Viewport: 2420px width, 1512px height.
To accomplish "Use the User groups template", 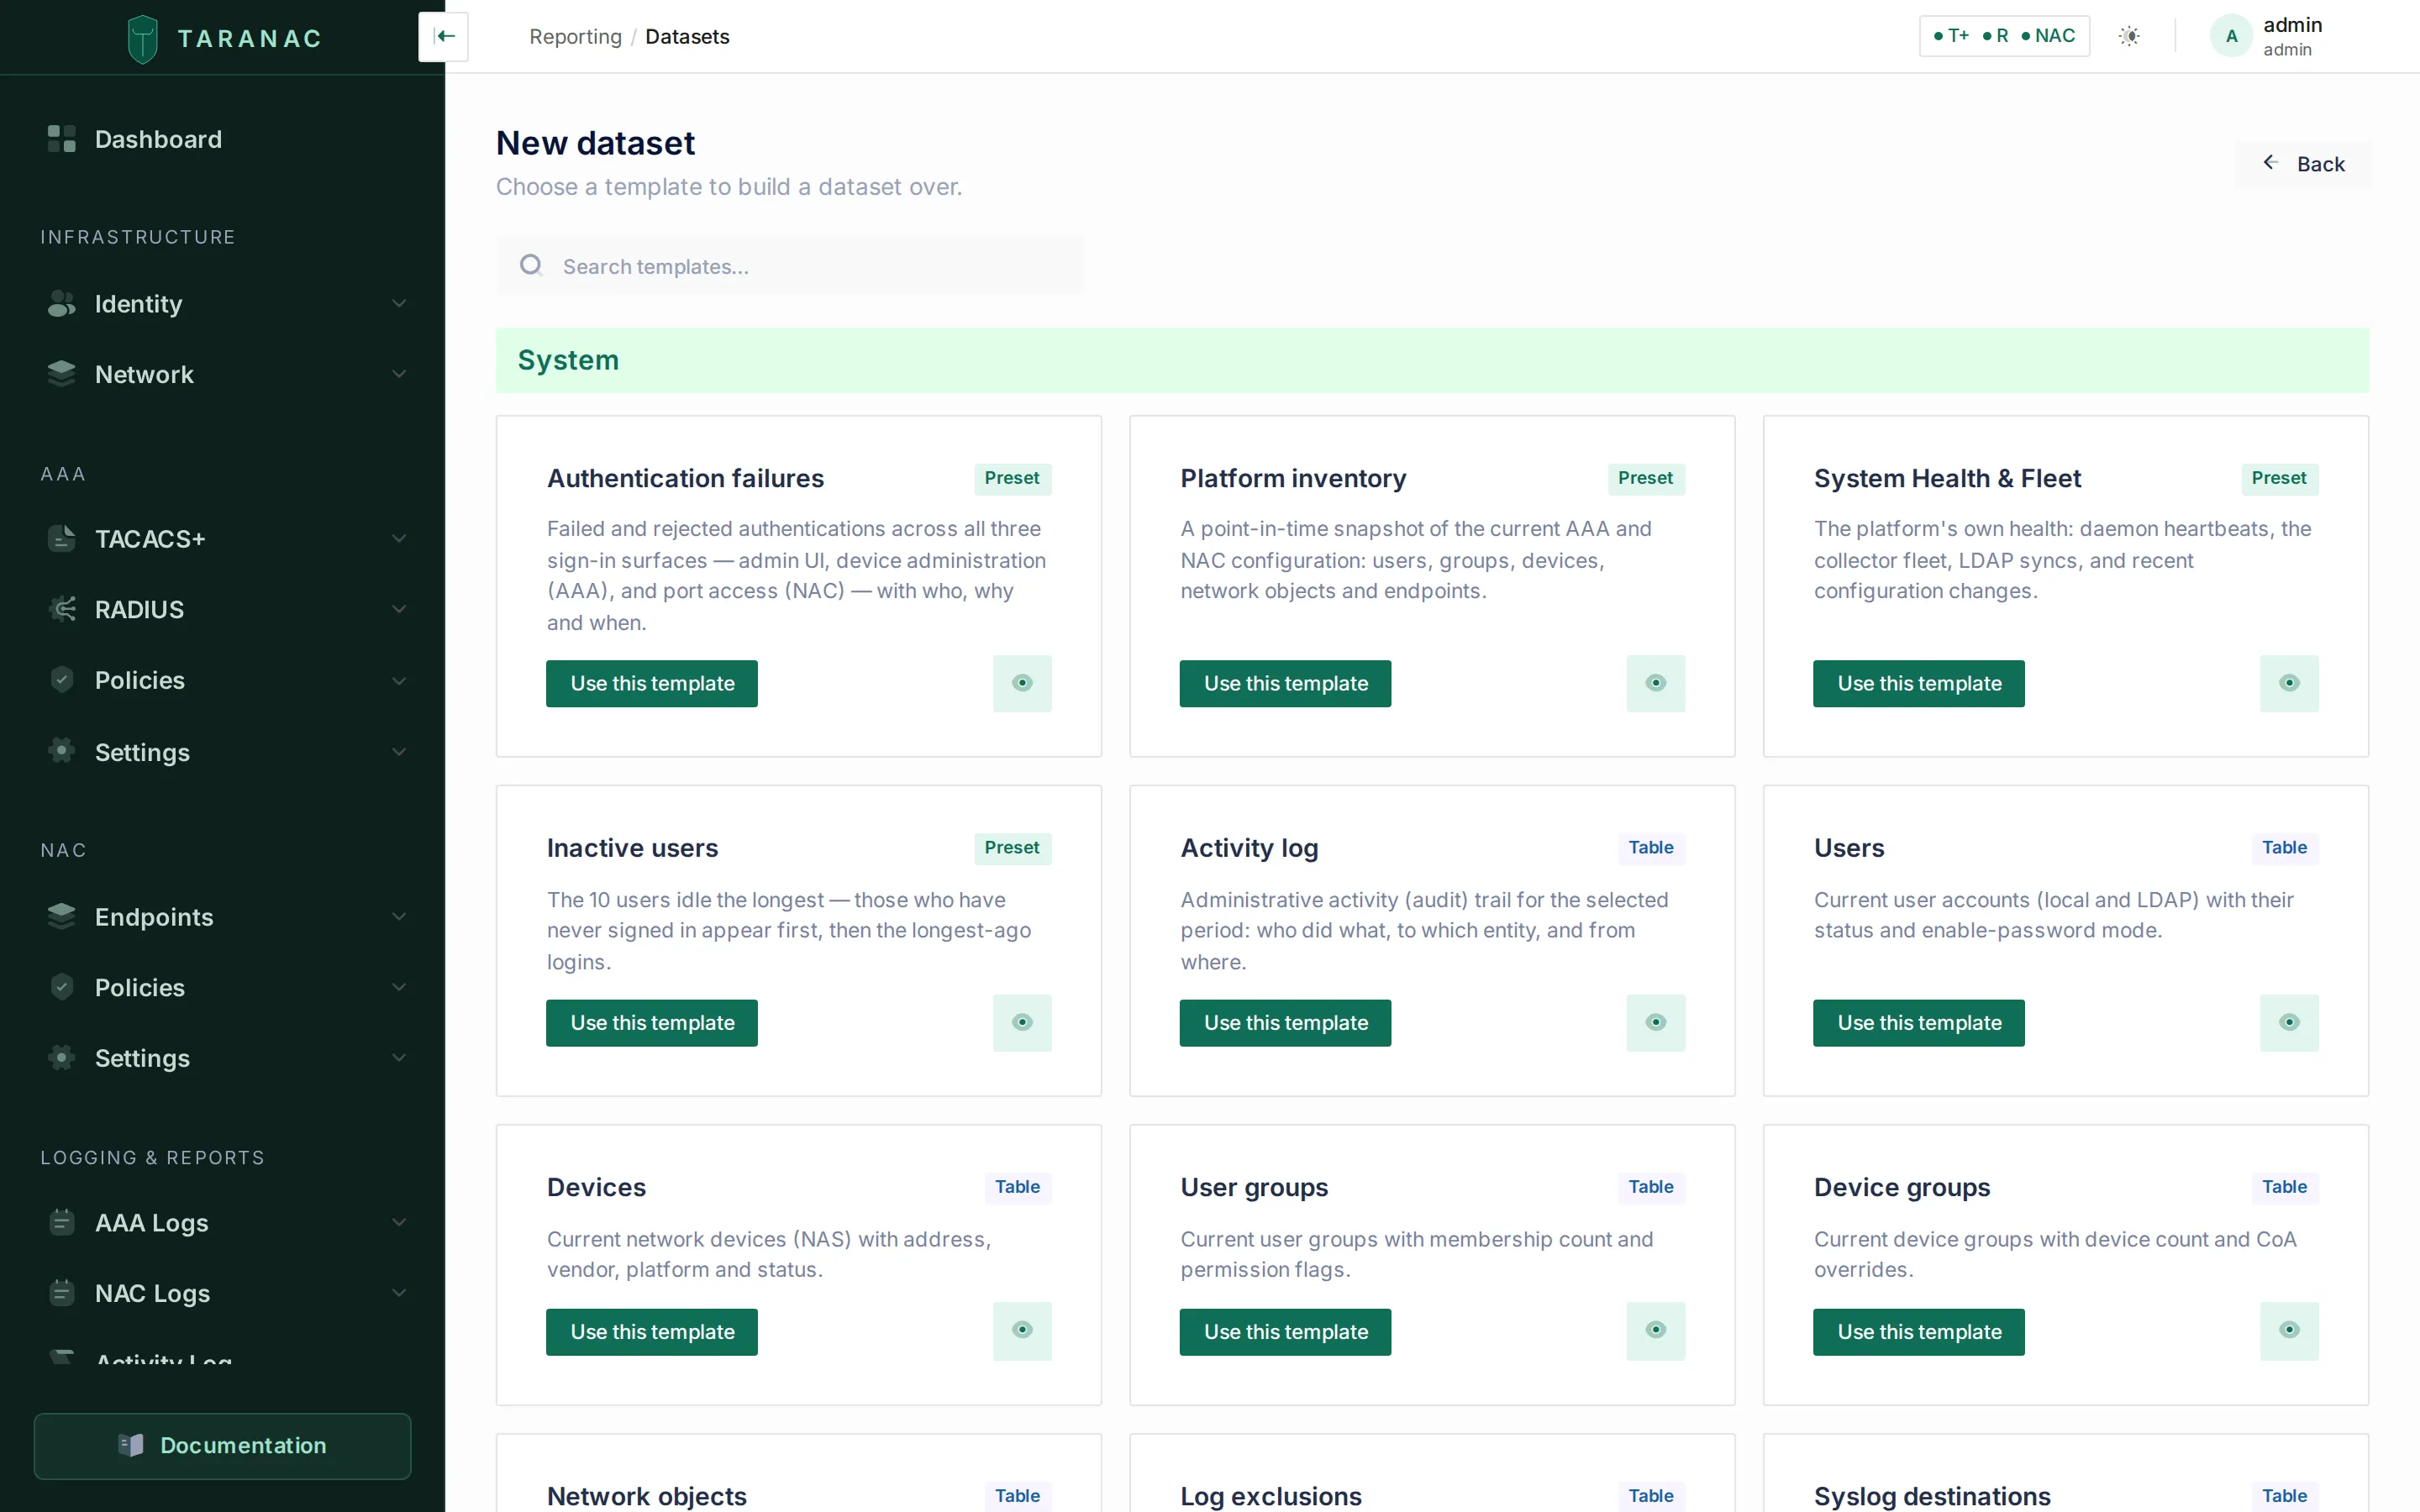I will click(1285, 1331).
